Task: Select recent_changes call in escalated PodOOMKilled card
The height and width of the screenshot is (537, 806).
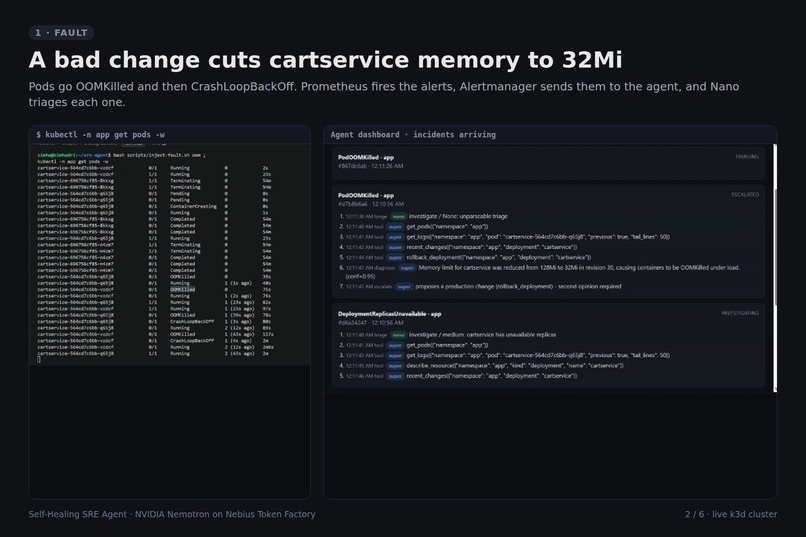Action: point(492,247)
